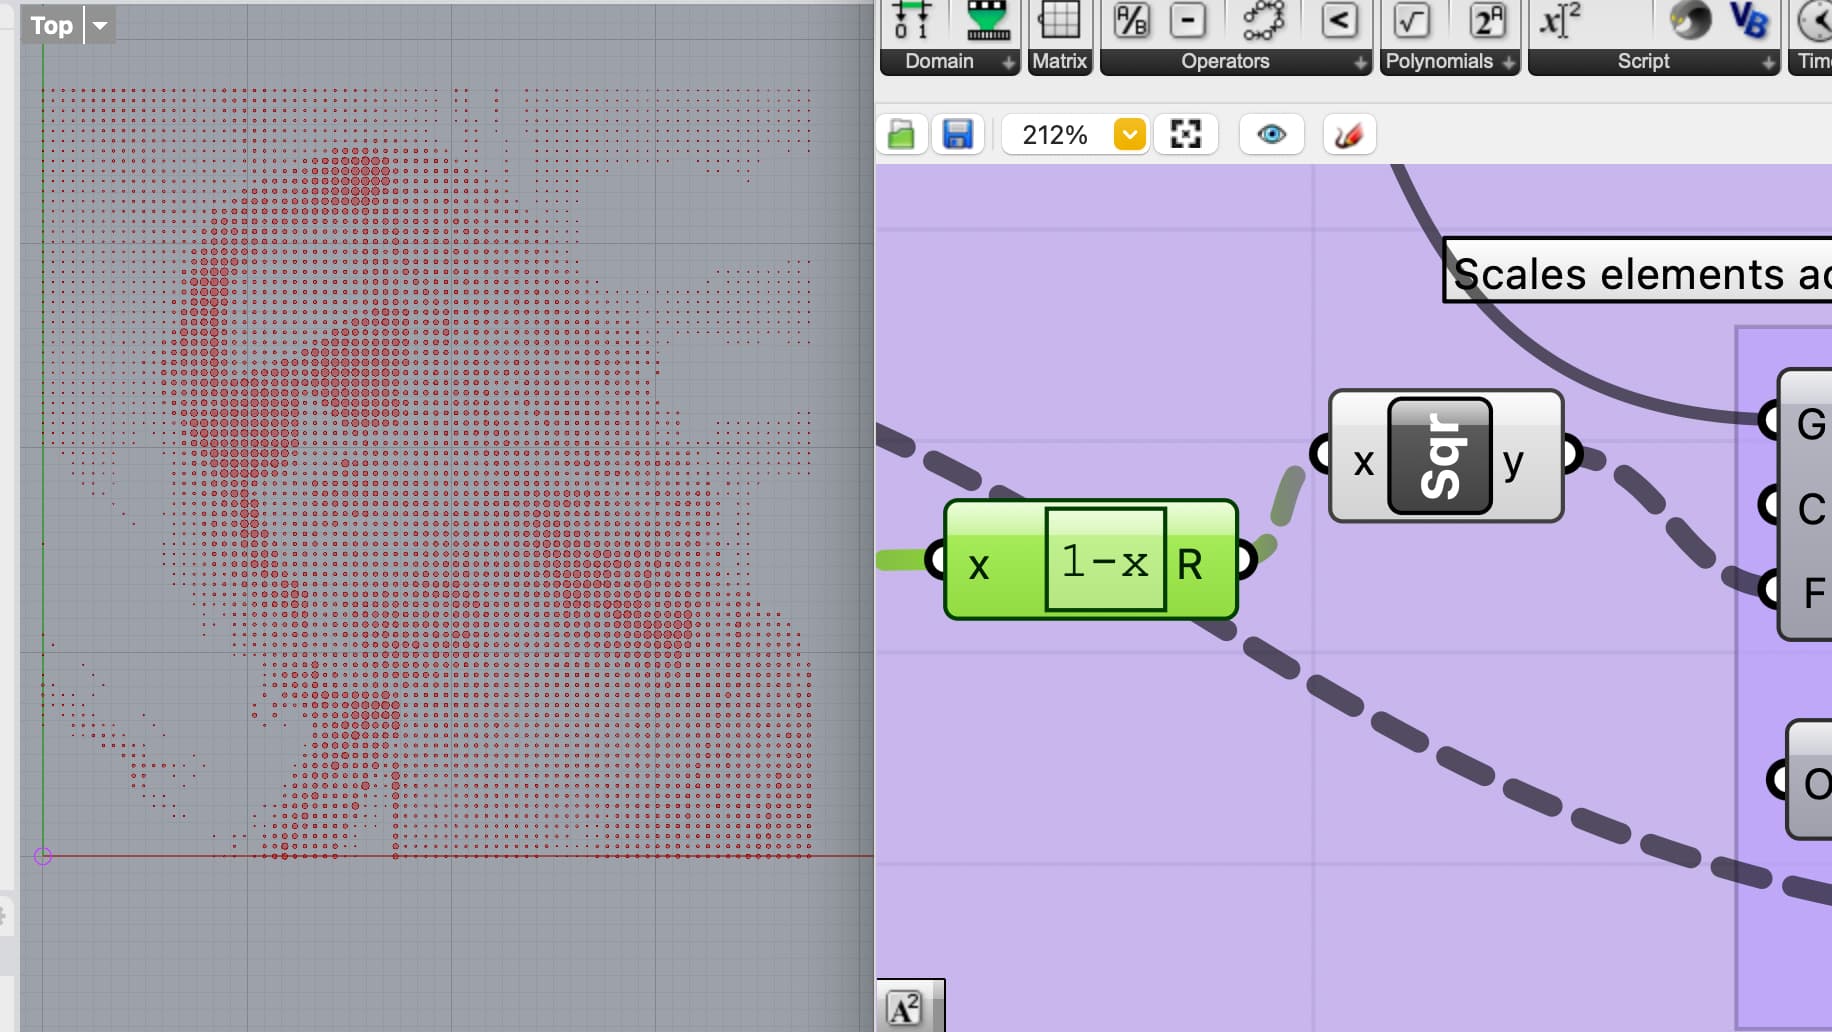Select the Relative Differences chain icon

(1264, 21)
